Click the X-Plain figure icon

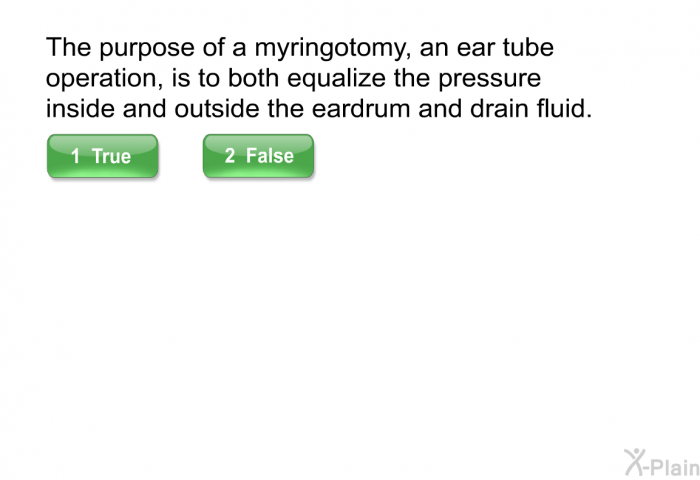(634, 462)
